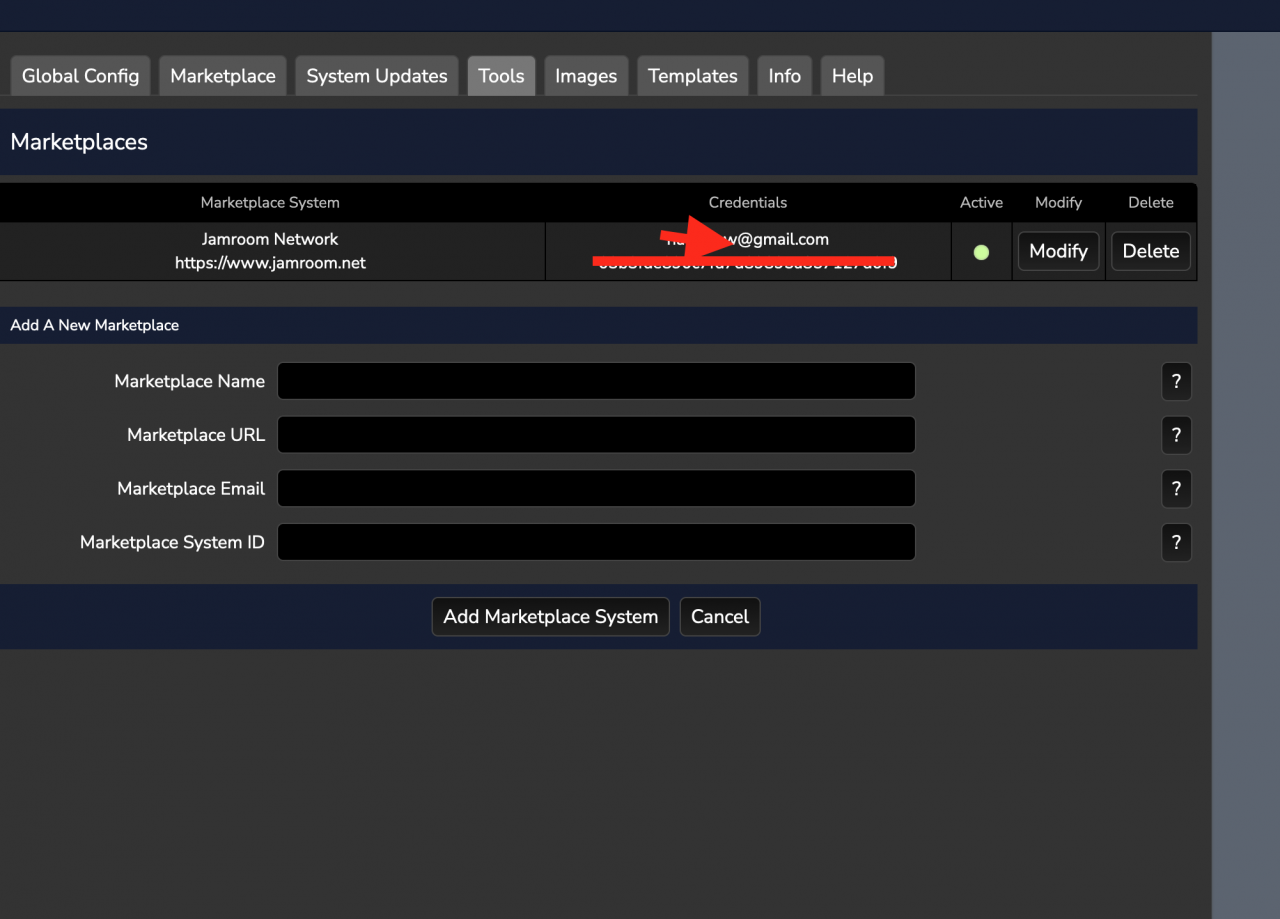1280x919 pixels.
Task: Open help for Marketplace System ID field
Action: coord(1176,543)
